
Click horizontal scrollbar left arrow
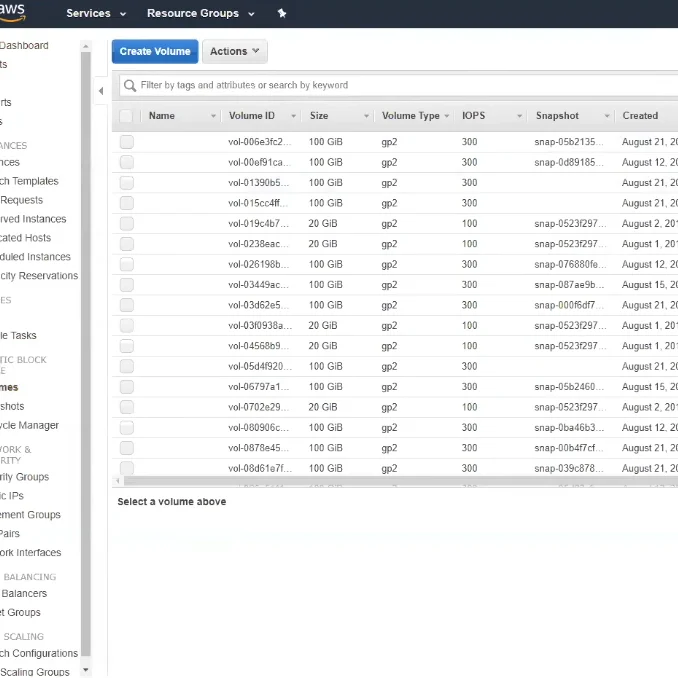[118, 481]
